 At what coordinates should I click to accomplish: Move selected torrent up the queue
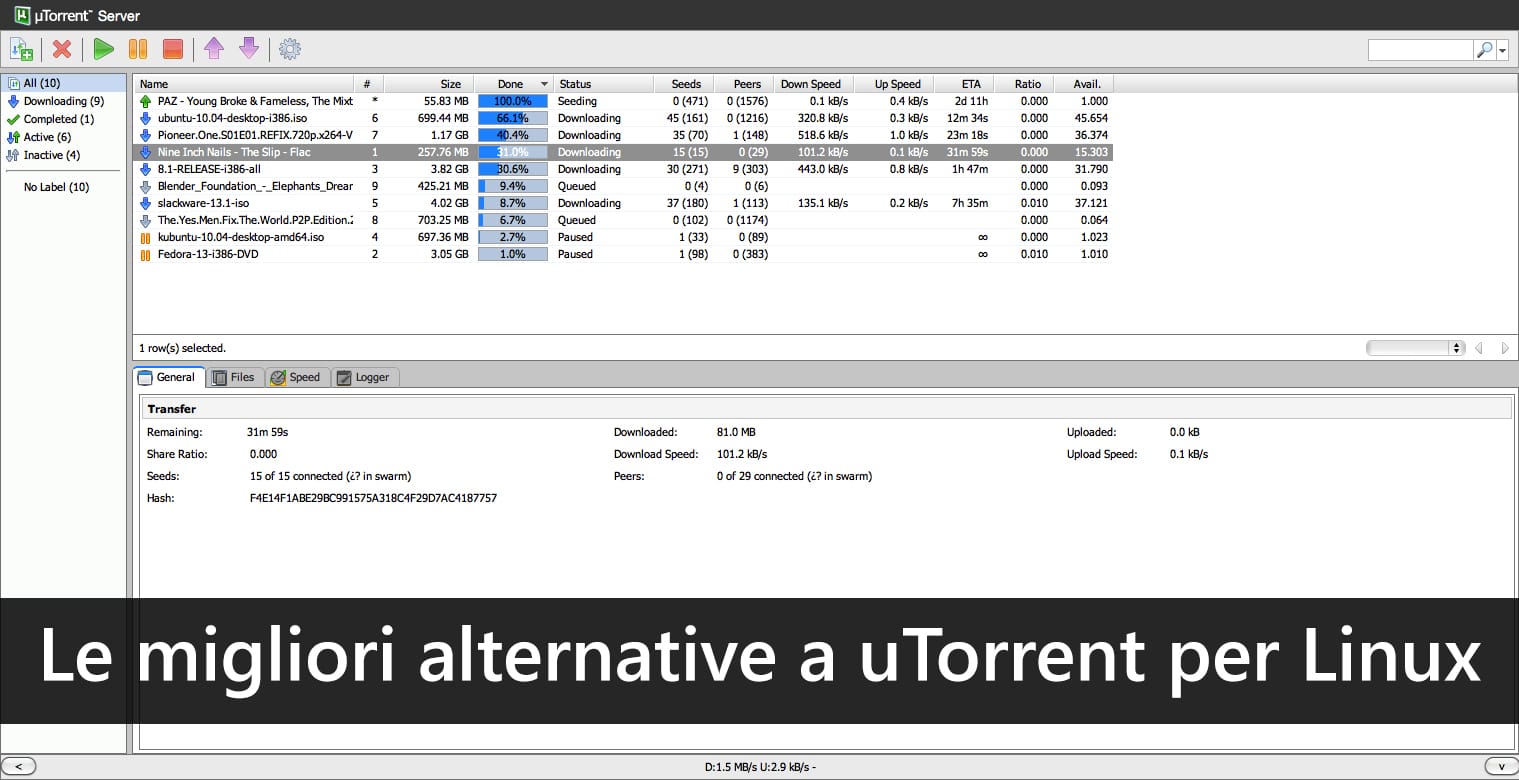[x=212, y=48]
